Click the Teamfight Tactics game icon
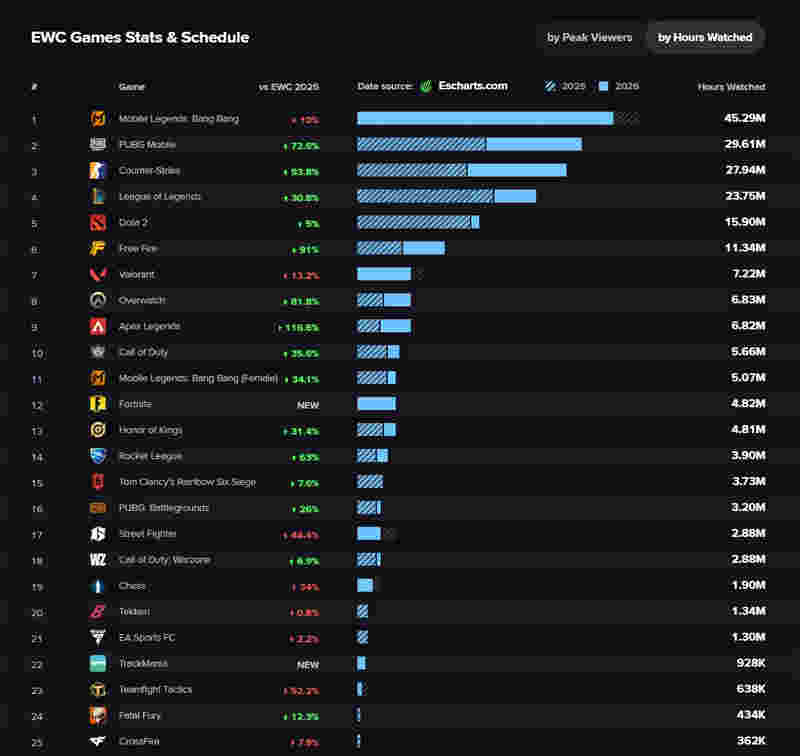 click(x=98, y=690)
